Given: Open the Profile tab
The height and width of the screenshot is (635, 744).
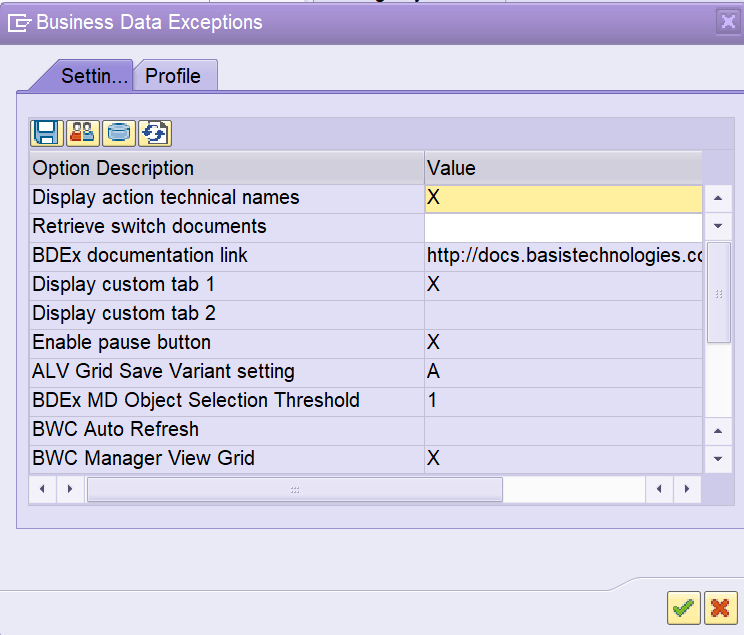Looking at the screenshot, I should (x=173, y=76).
